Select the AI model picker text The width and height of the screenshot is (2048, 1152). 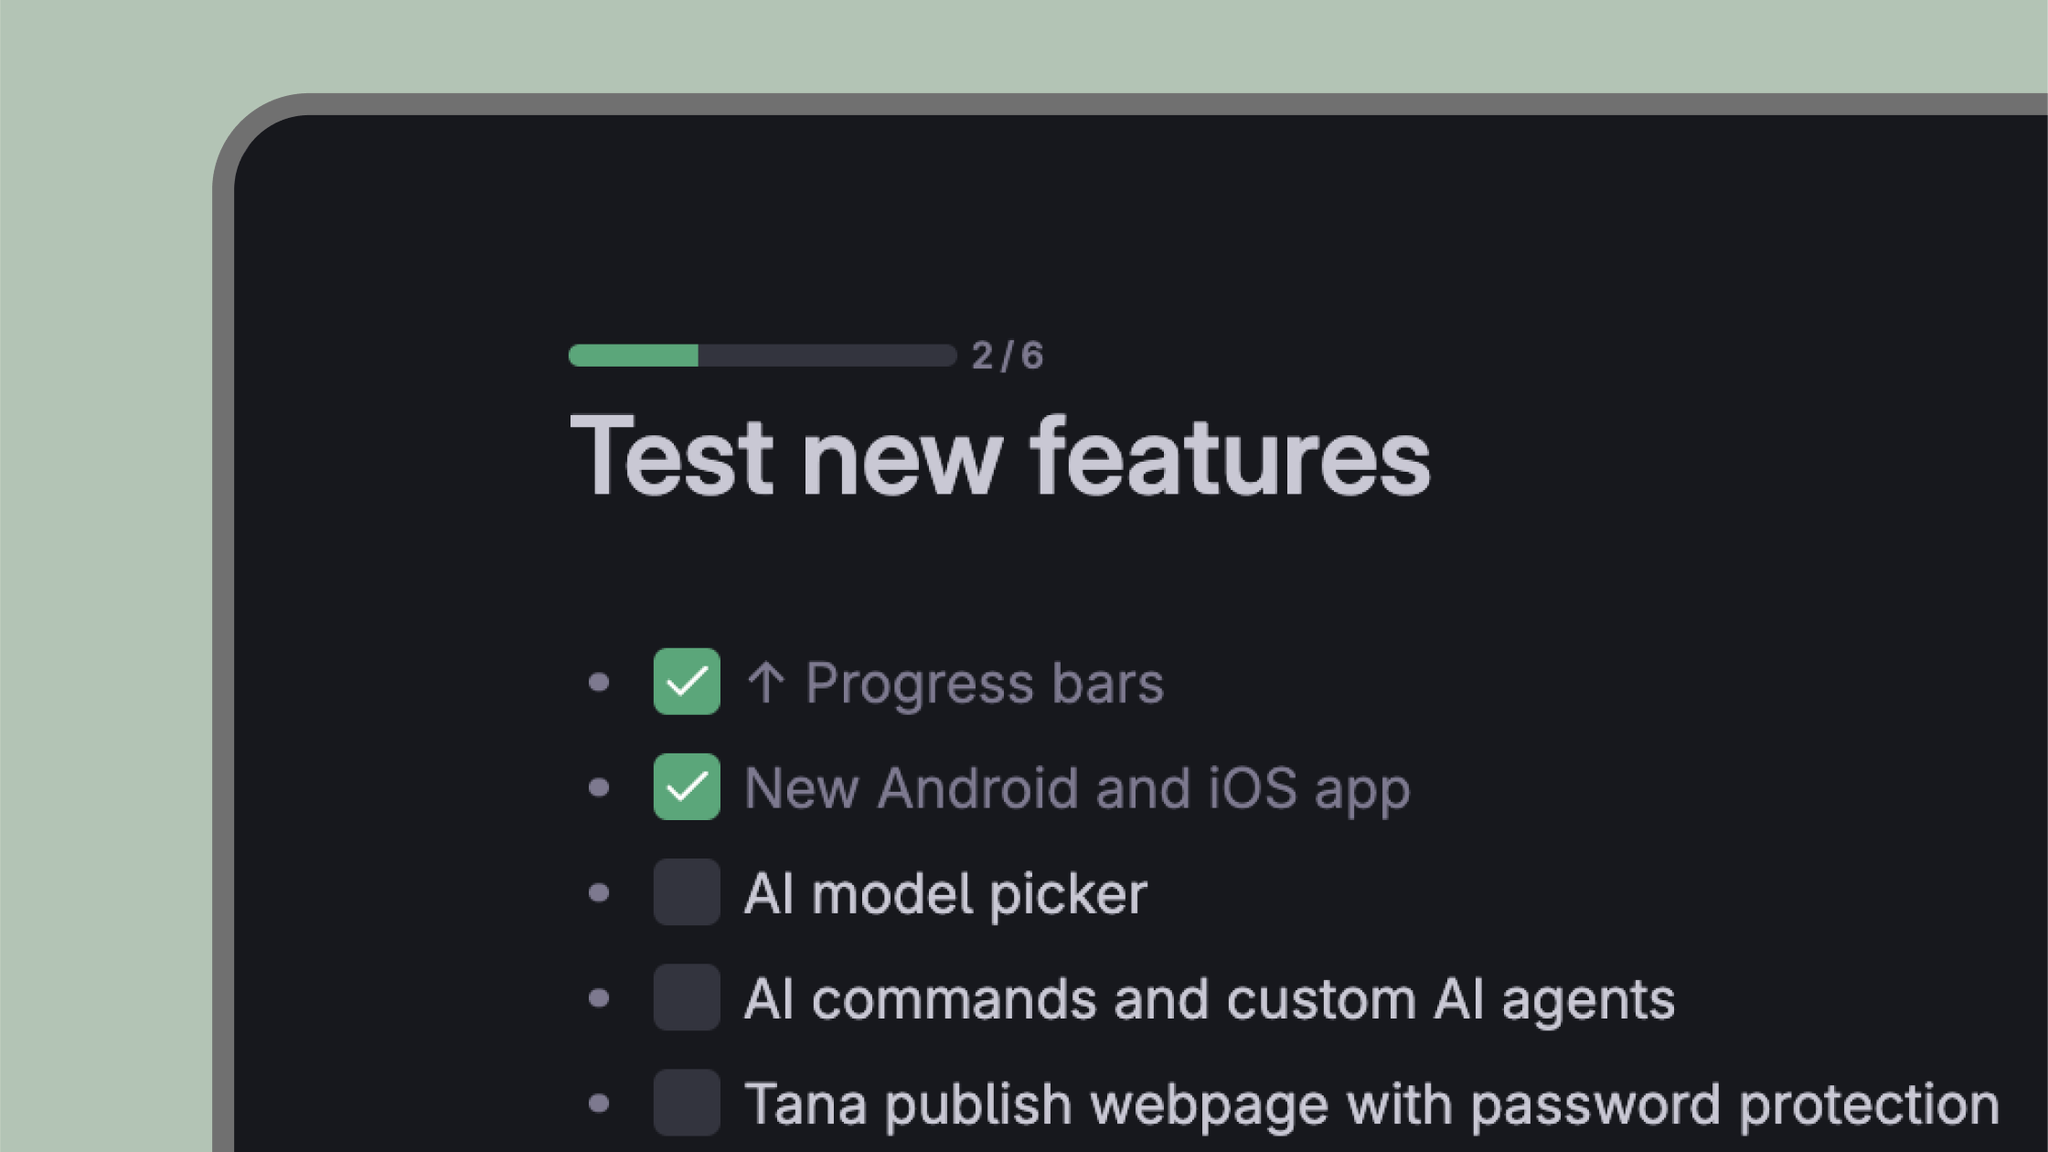[x=947, y=894]
